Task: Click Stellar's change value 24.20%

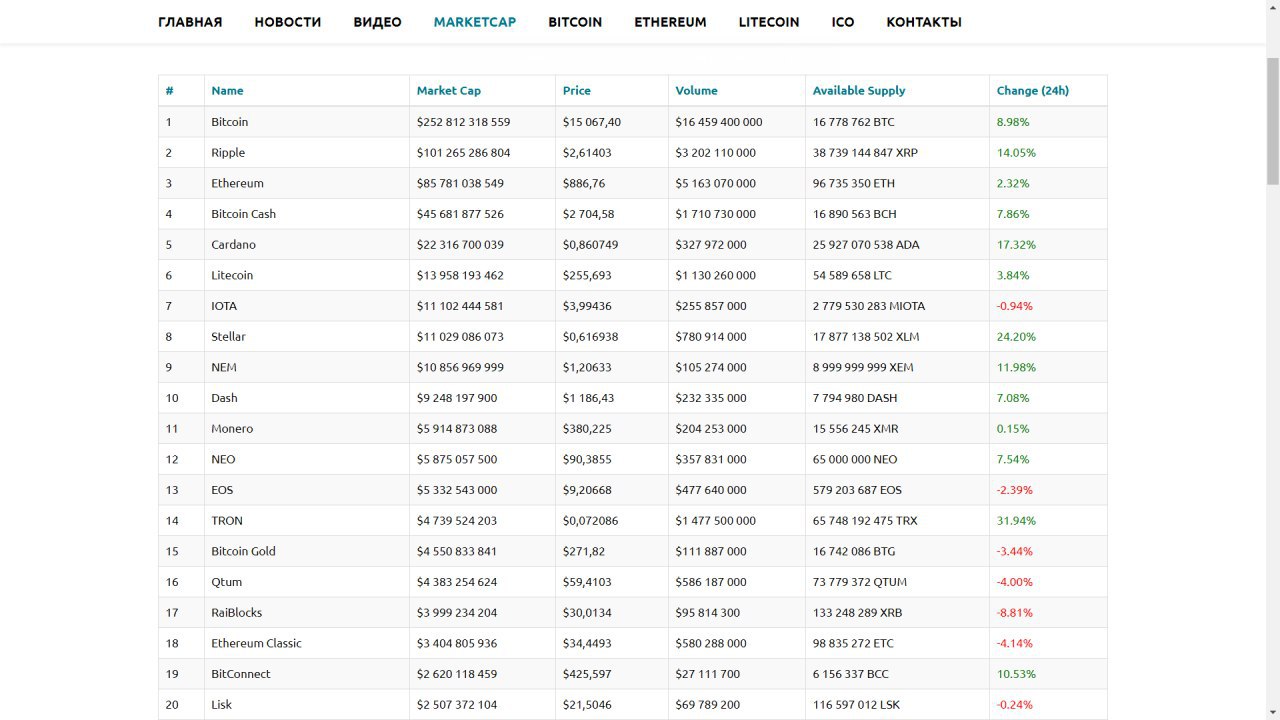Action: click(1016, 337)
